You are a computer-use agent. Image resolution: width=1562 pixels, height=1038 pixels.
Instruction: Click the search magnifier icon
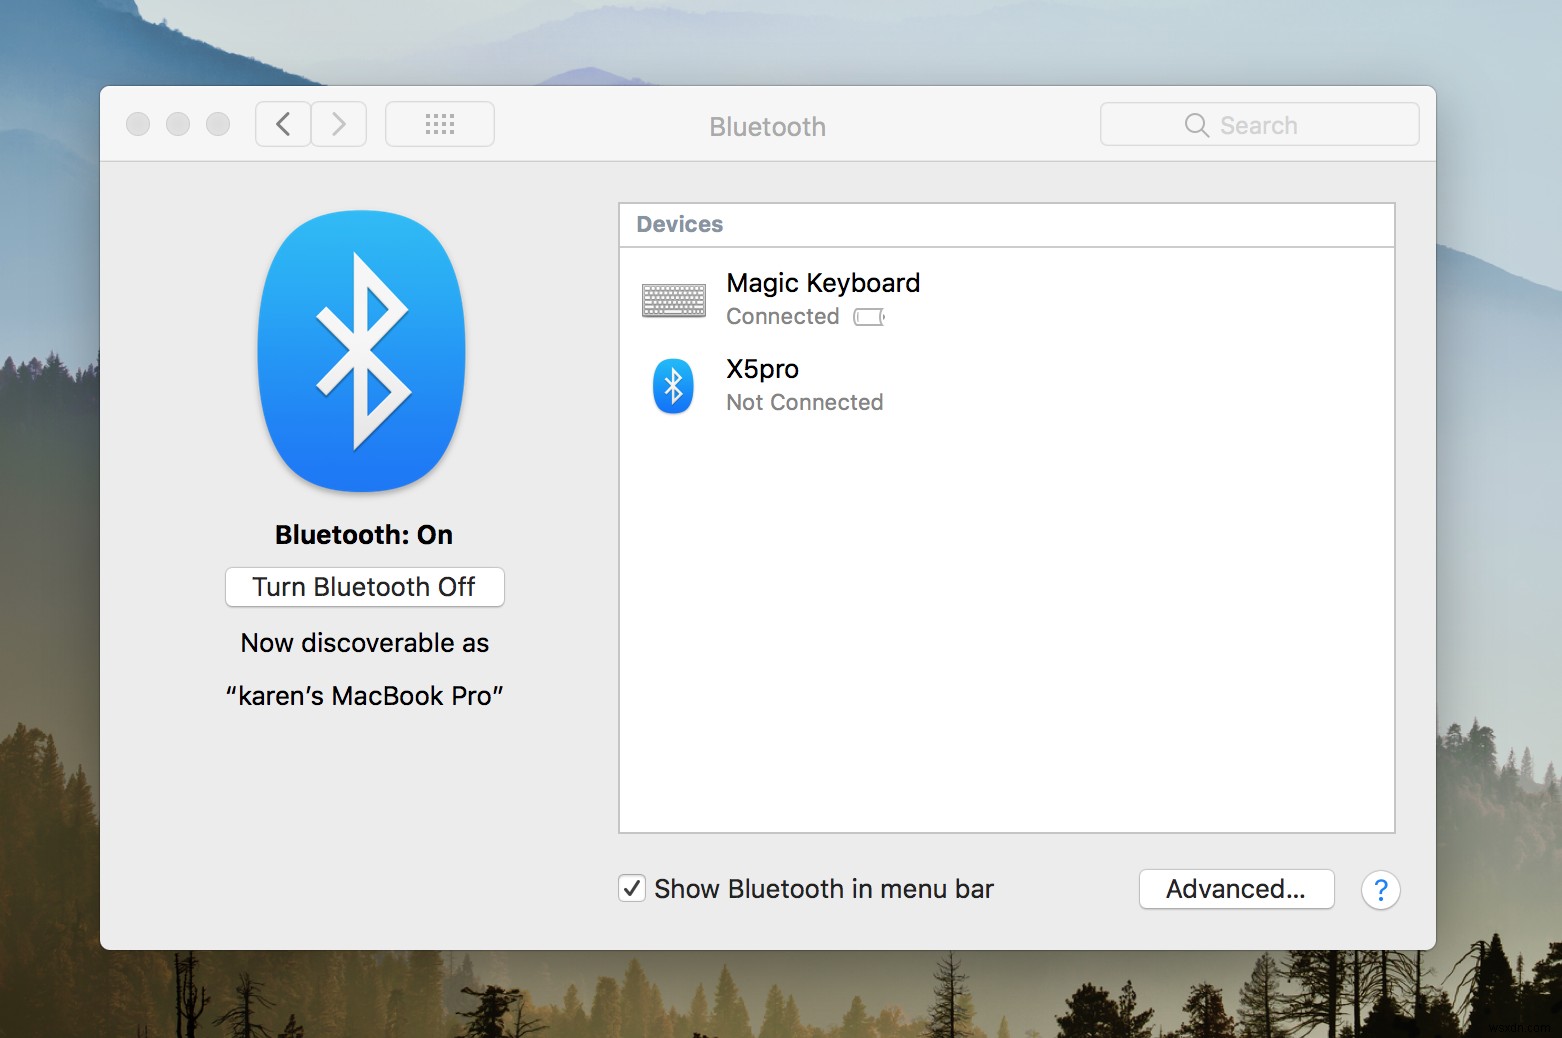[1196, 125]
